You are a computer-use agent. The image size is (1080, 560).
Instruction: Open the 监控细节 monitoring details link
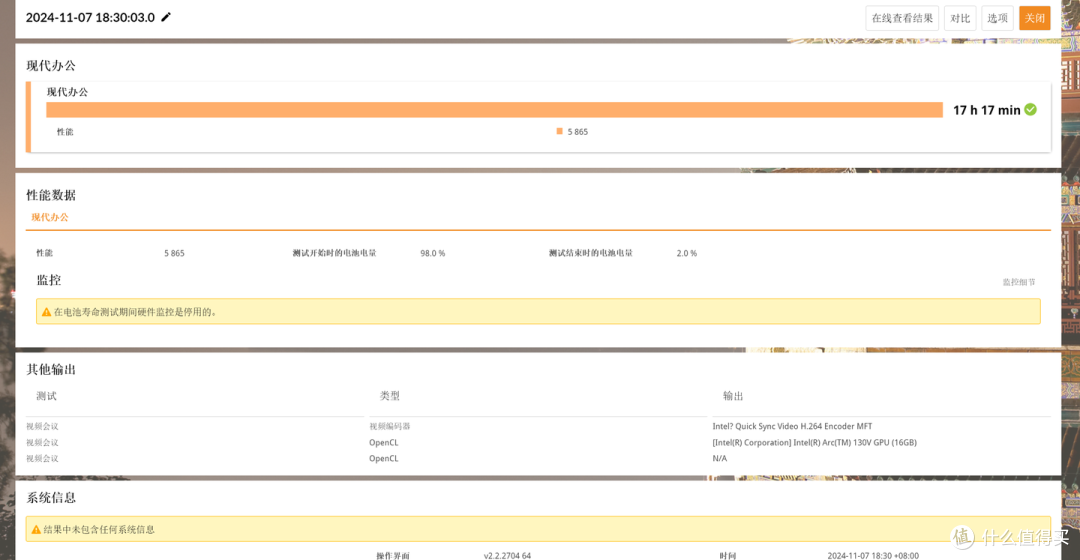pos(1019,282)
